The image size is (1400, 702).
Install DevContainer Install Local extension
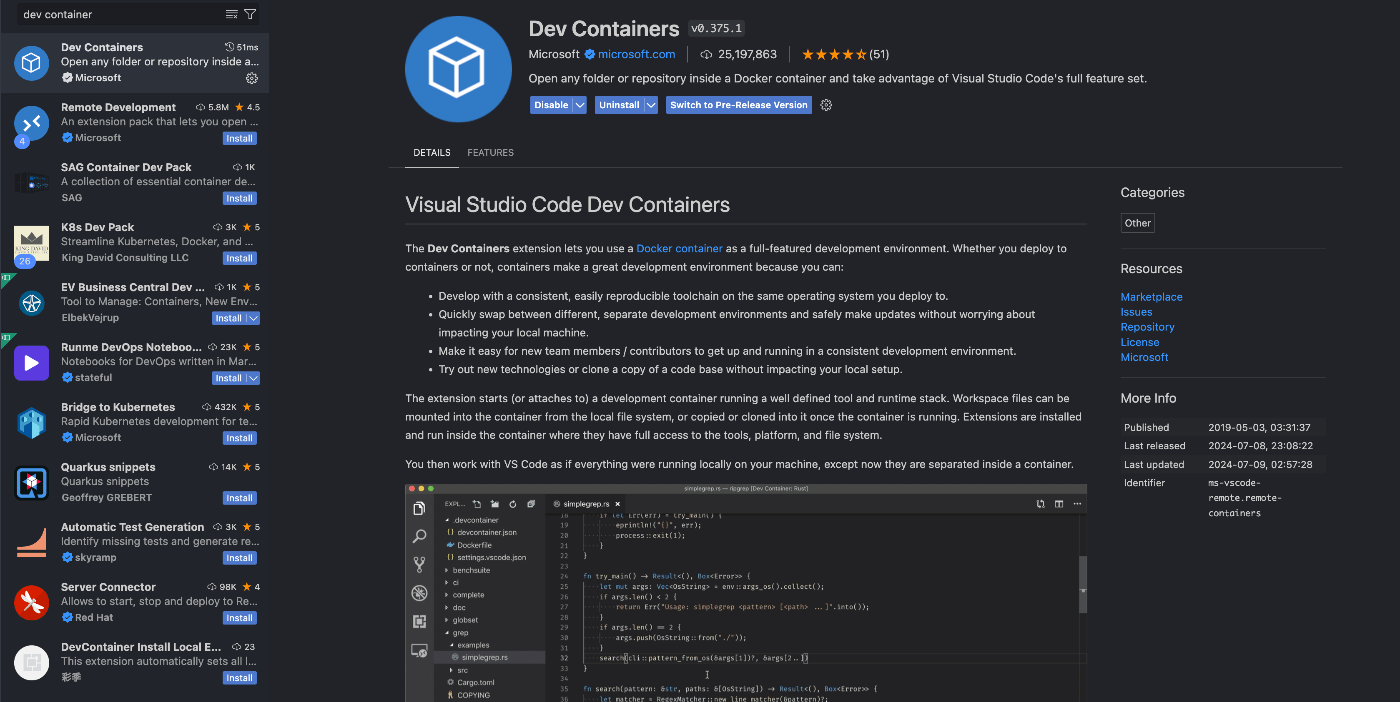point(239,678)
